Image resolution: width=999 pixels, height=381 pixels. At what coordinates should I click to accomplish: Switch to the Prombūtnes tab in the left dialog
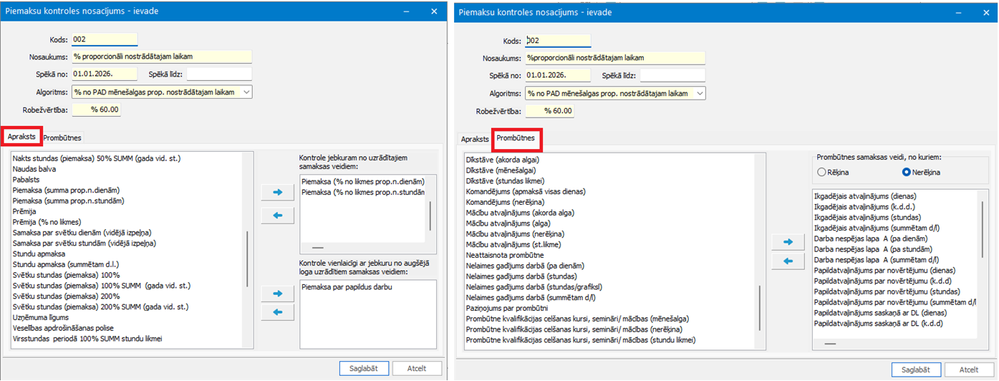(62, 138)
